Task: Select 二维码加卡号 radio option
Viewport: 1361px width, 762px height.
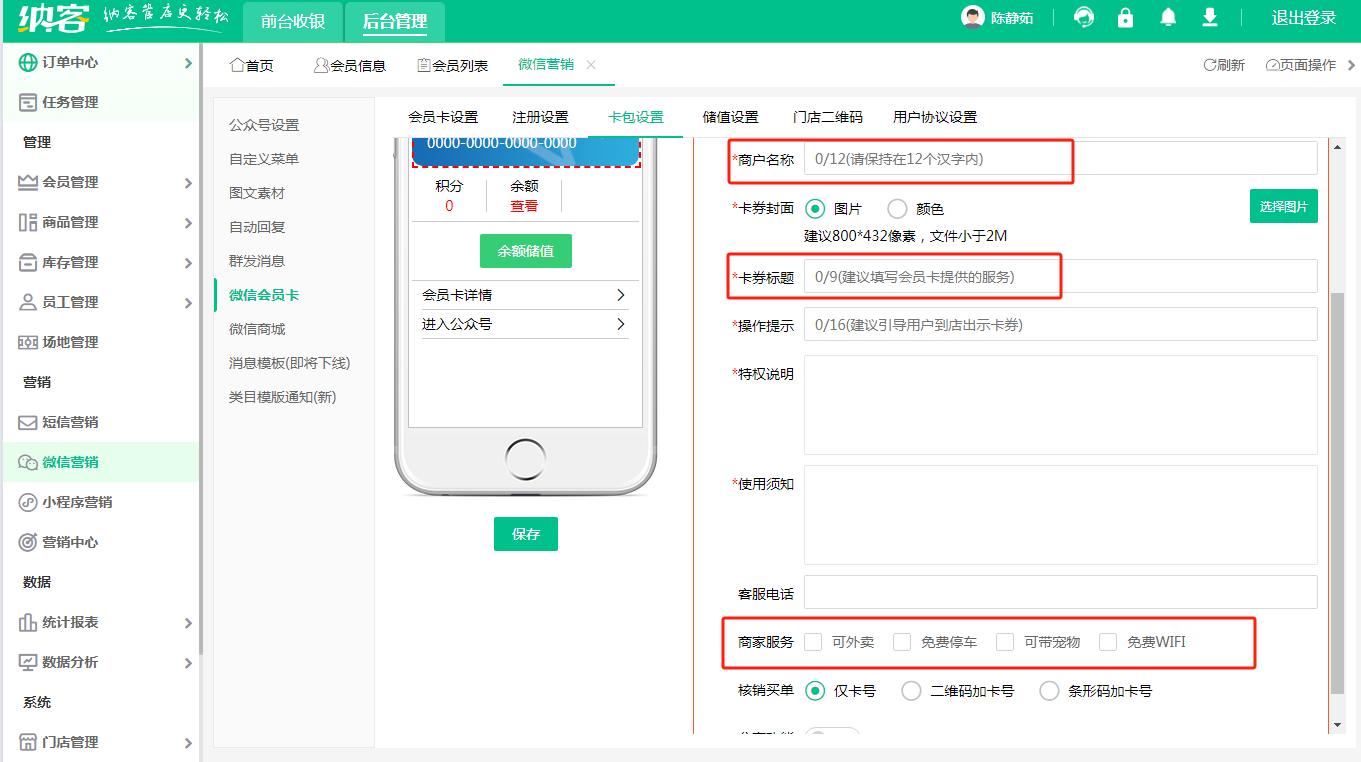Action: [x=911, y=691]
